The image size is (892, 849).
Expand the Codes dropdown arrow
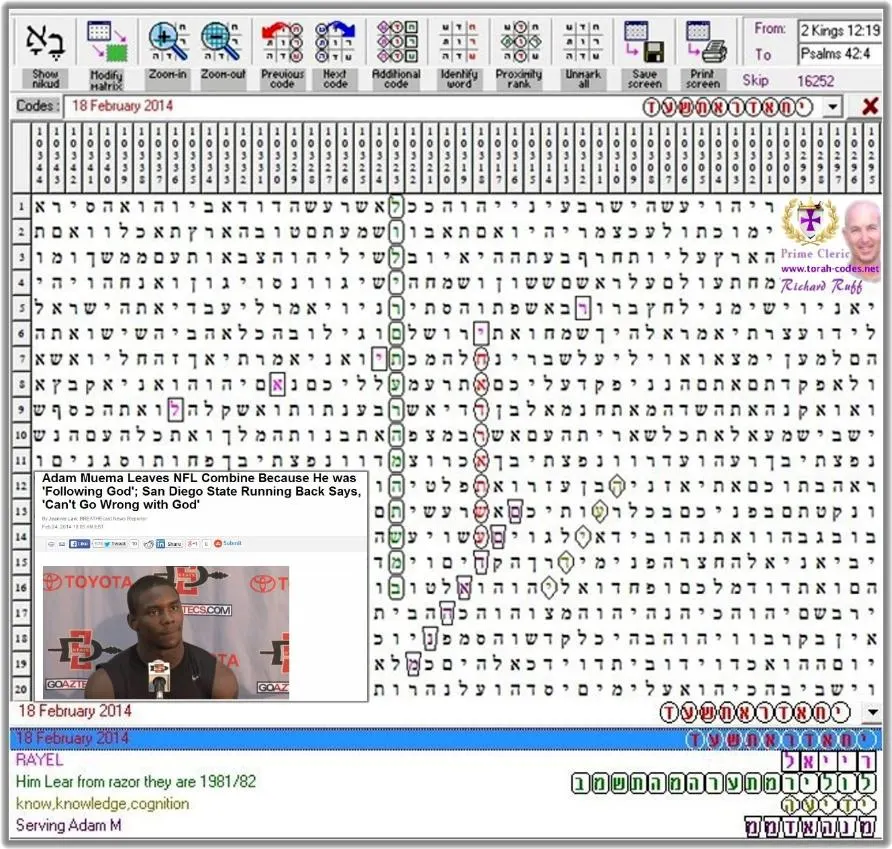[x=833, y=106]
